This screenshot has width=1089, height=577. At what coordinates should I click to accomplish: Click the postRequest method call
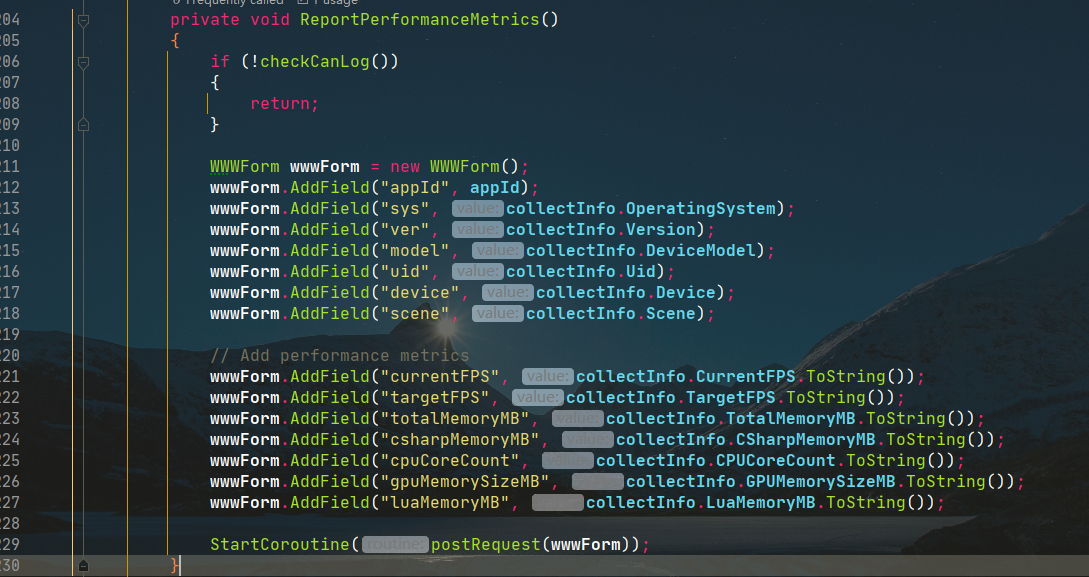(x=485, y=544)
